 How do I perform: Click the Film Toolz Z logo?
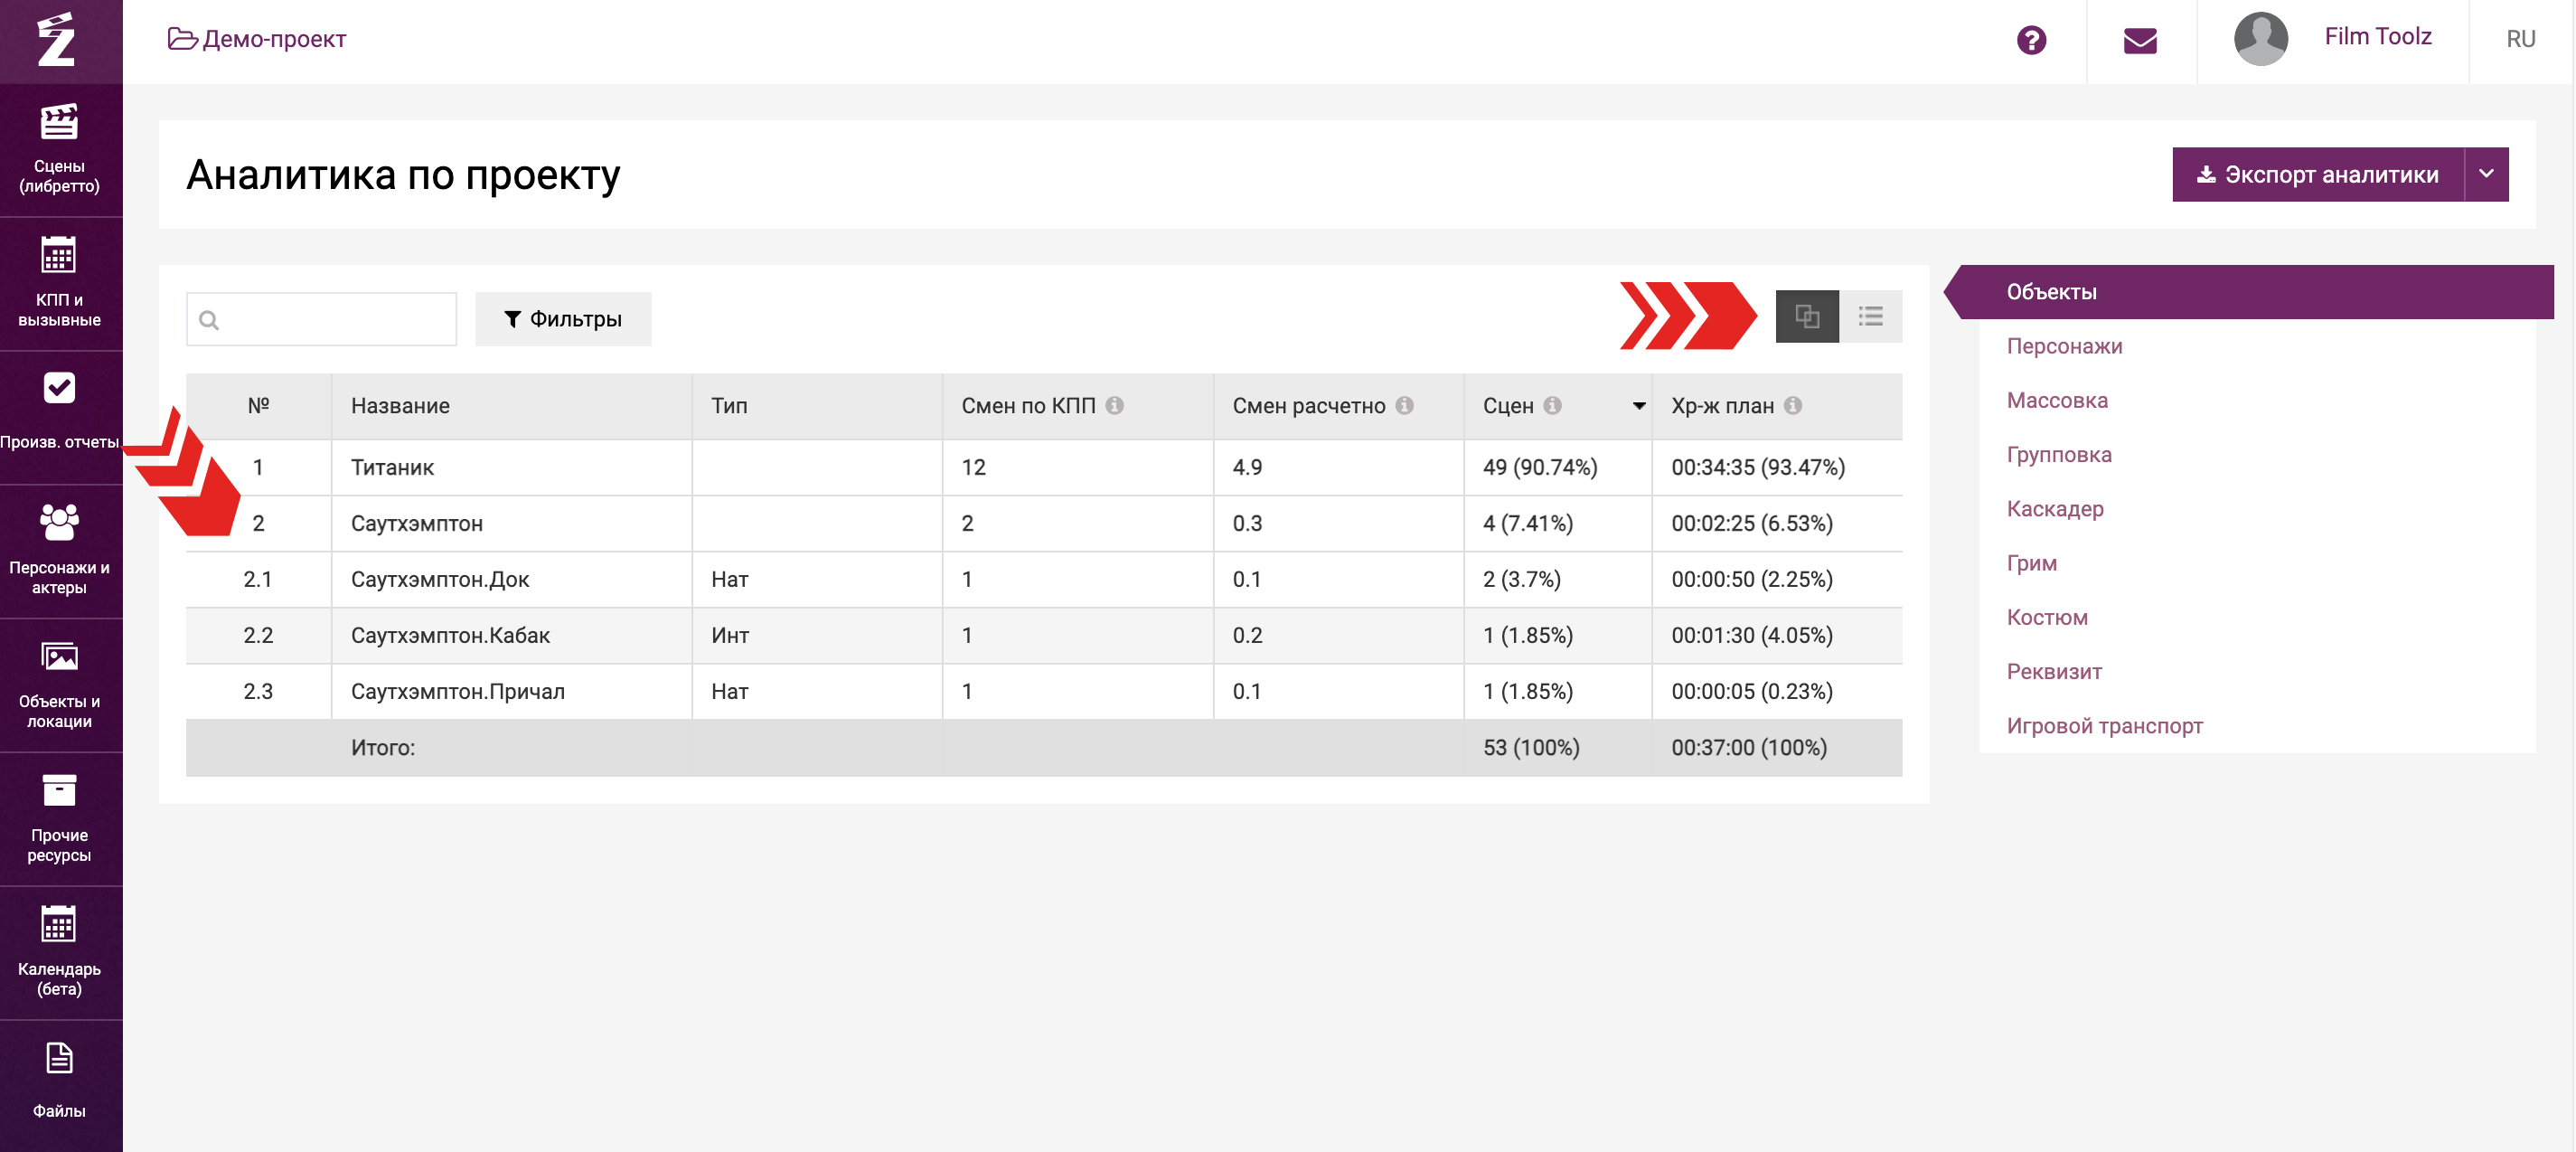click(x=57, y=40)
